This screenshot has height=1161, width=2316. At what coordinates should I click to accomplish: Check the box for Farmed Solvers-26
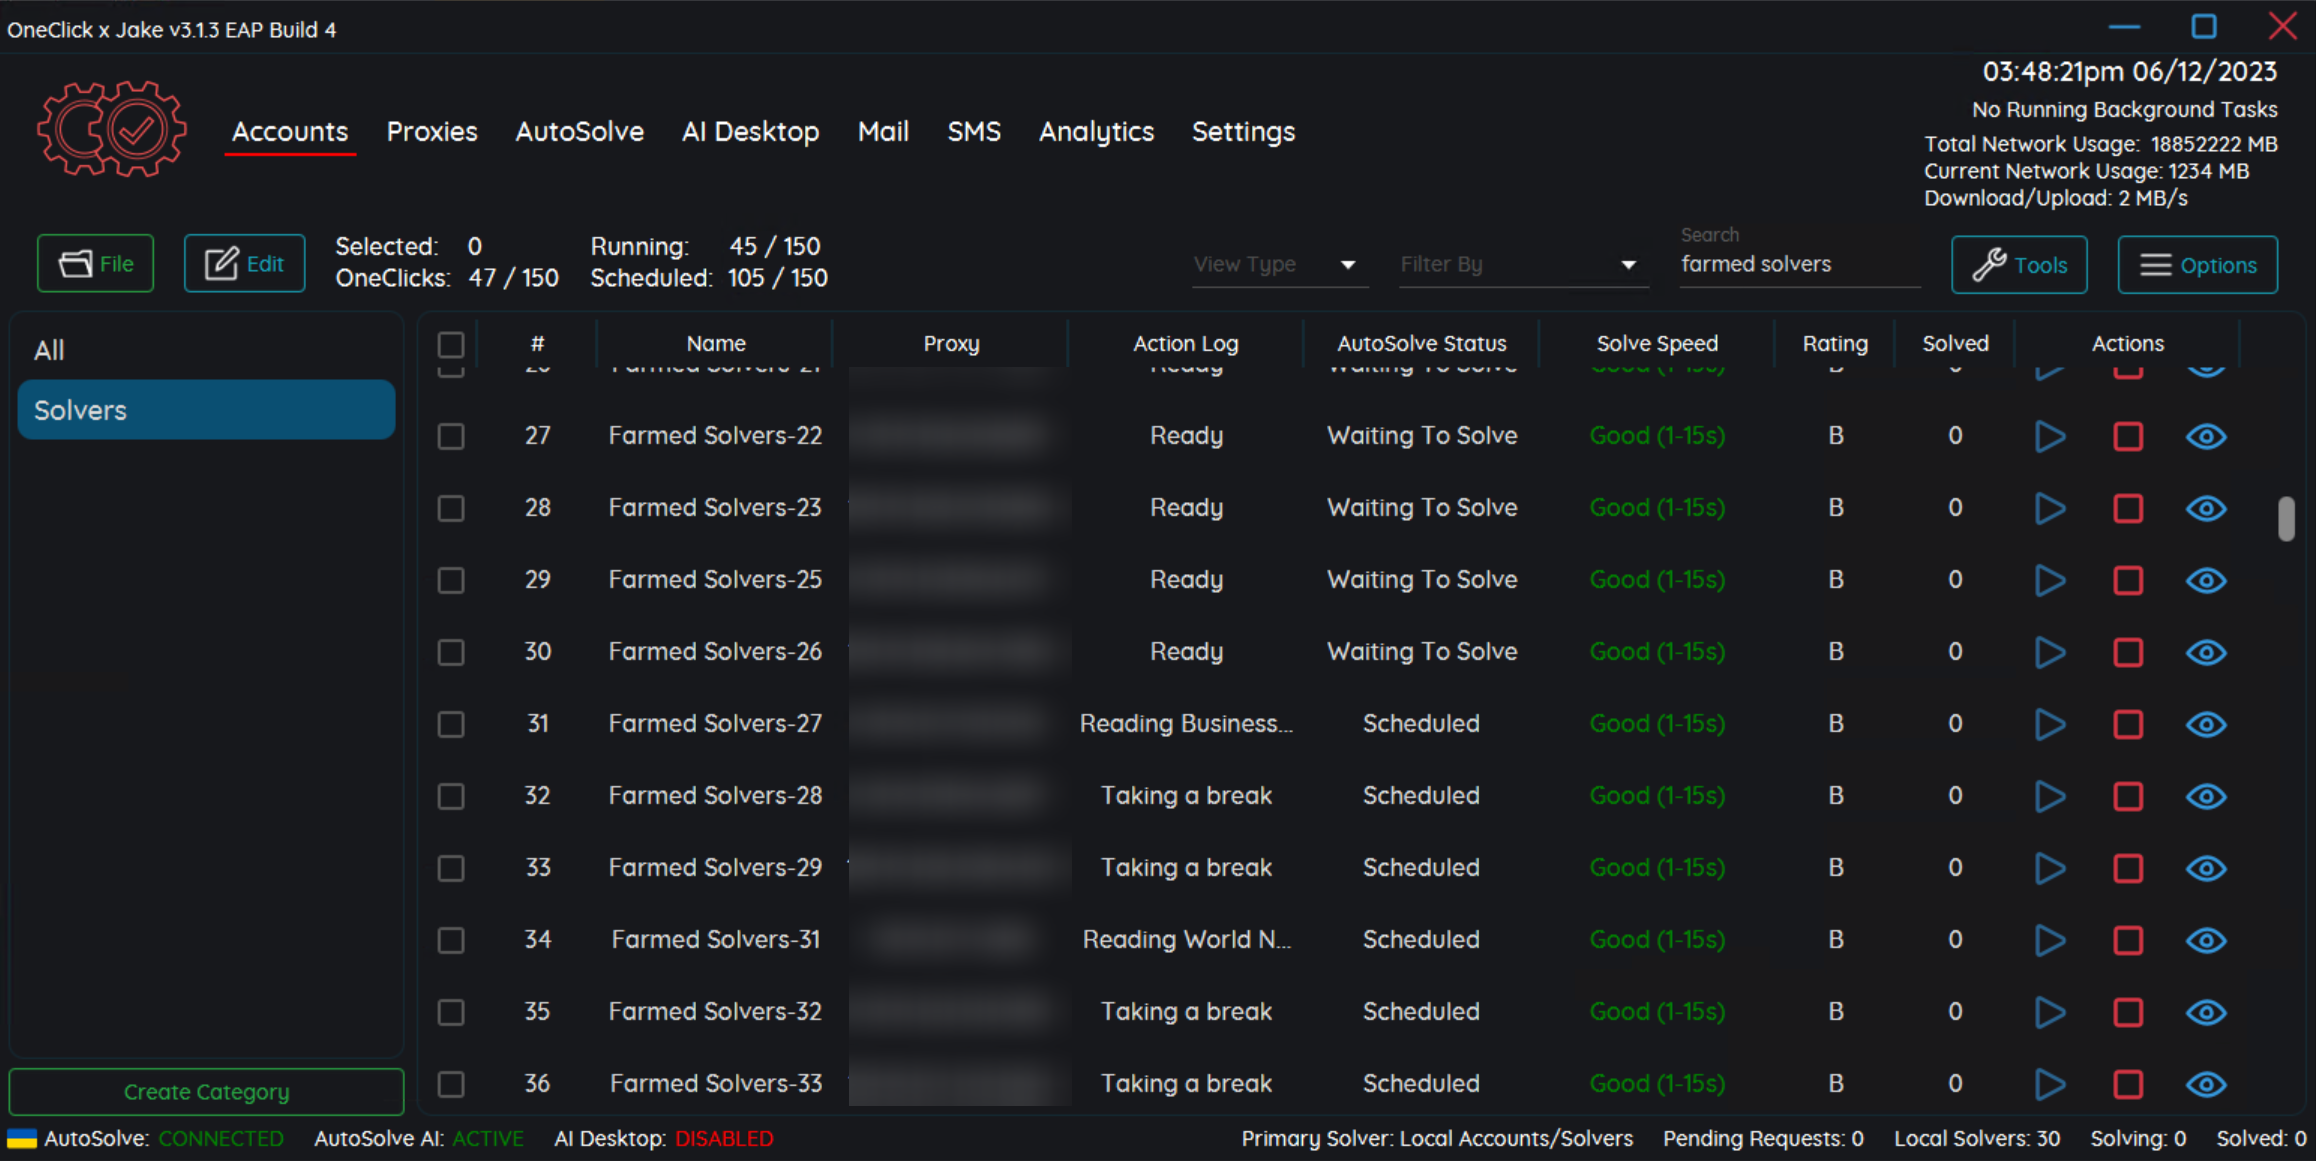pyautogui.click(x=451, y=653)
